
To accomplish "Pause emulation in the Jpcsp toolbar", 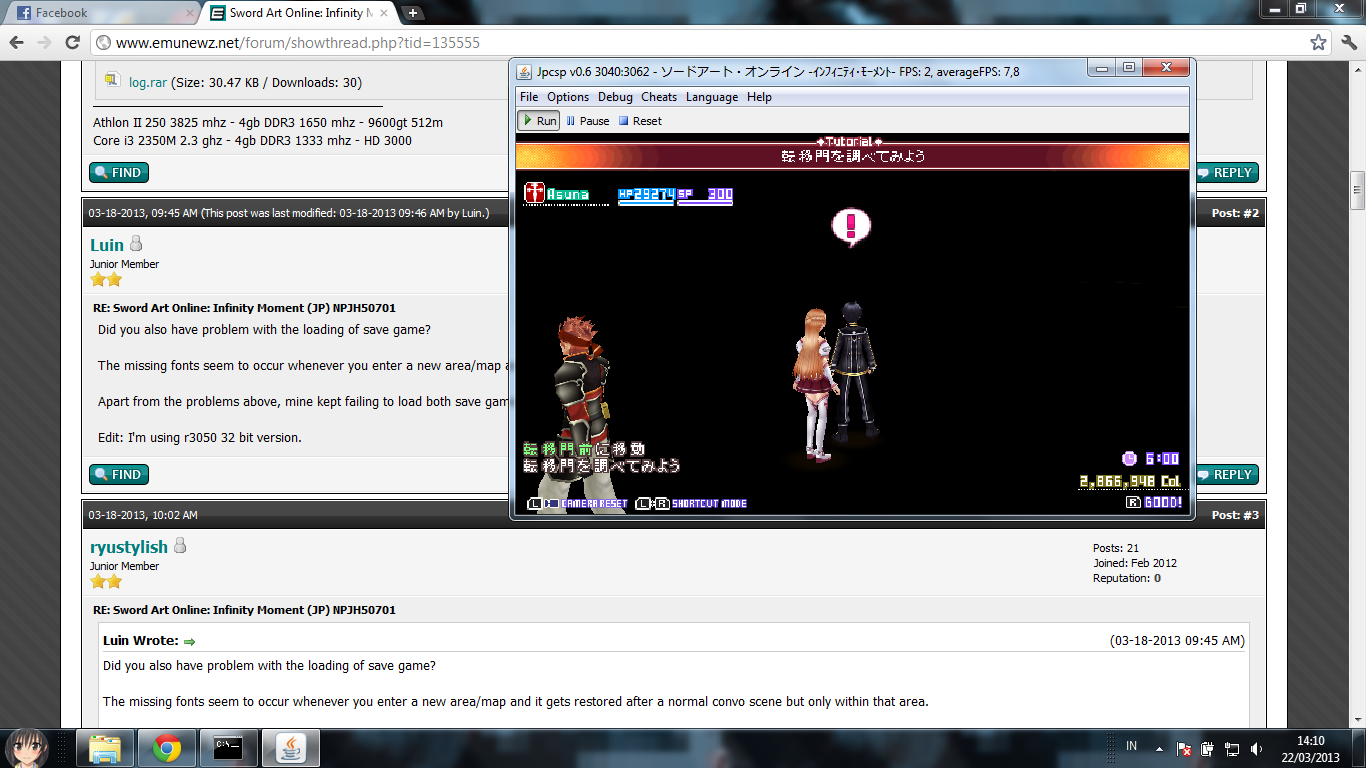I will (x=588, y=121).
